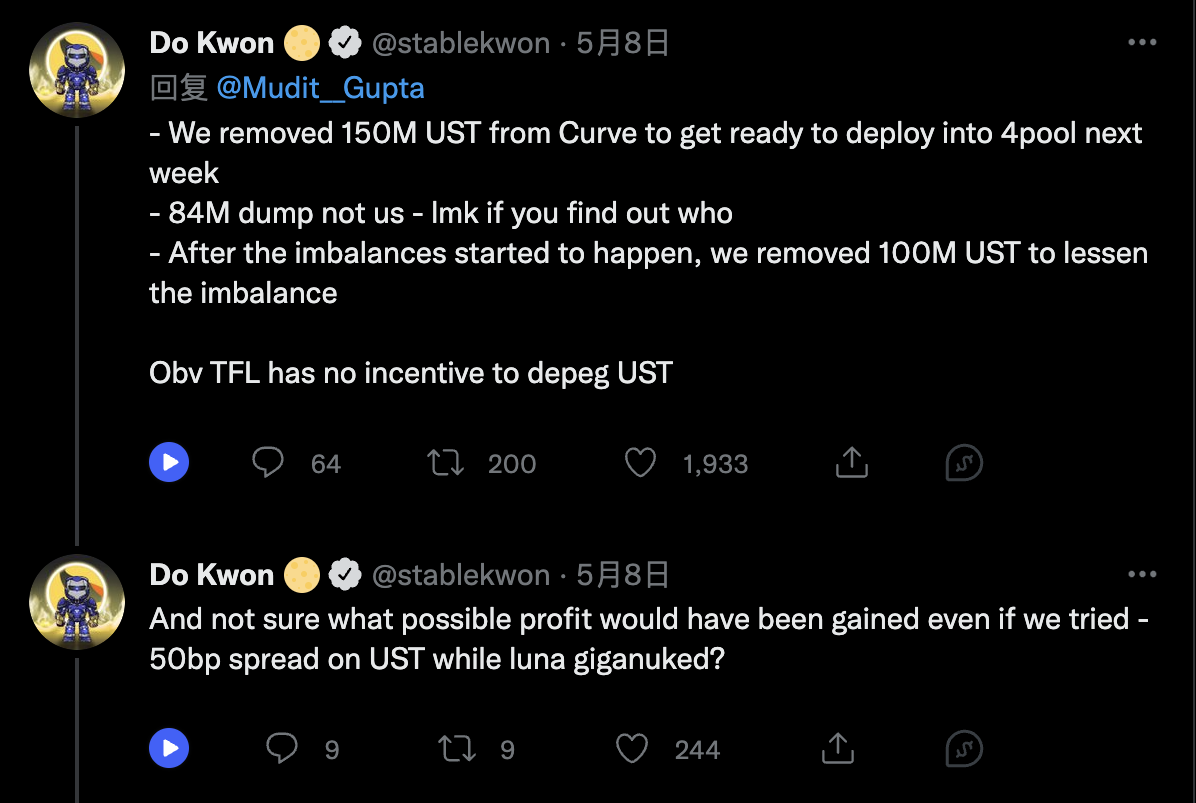This screenshot has height=803, width=1196.
Task: Share the second tweet via upload icon
Action: tap(838, 748)
